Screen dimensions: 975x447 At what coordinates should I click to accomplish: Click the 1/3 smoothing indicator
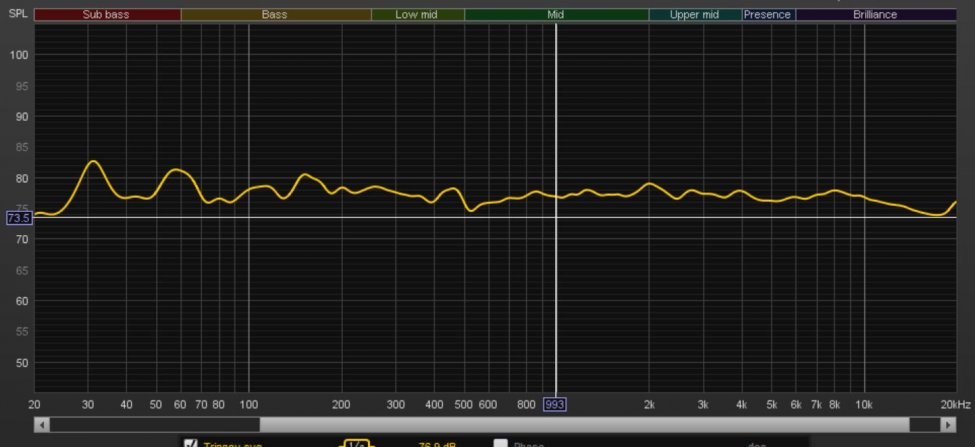click(356, 443)
